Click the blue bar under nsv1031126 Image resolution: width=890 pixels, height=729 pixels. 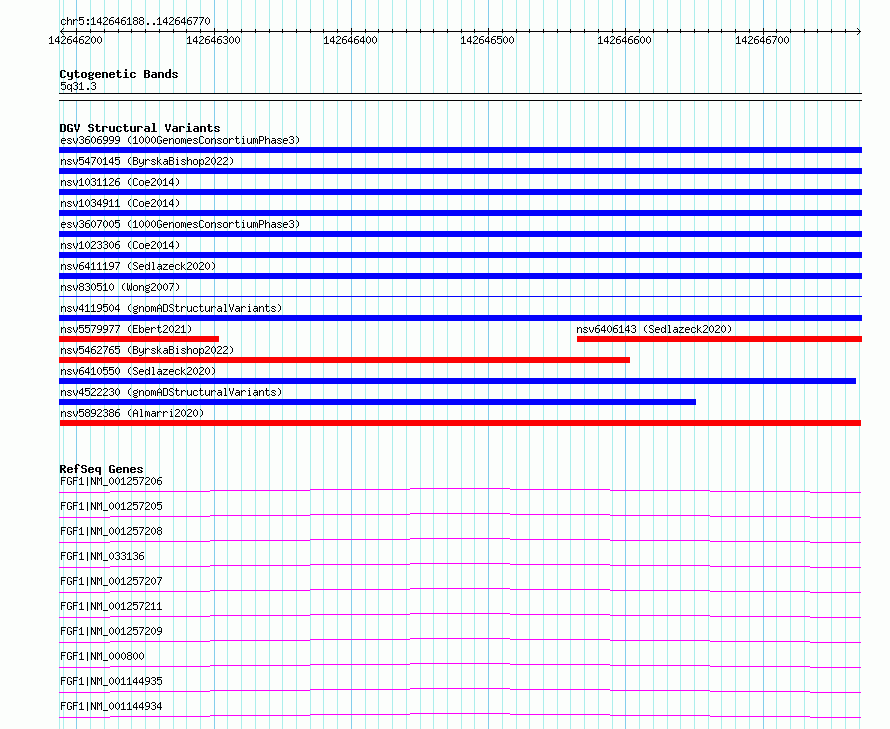(x=460, y=192)
